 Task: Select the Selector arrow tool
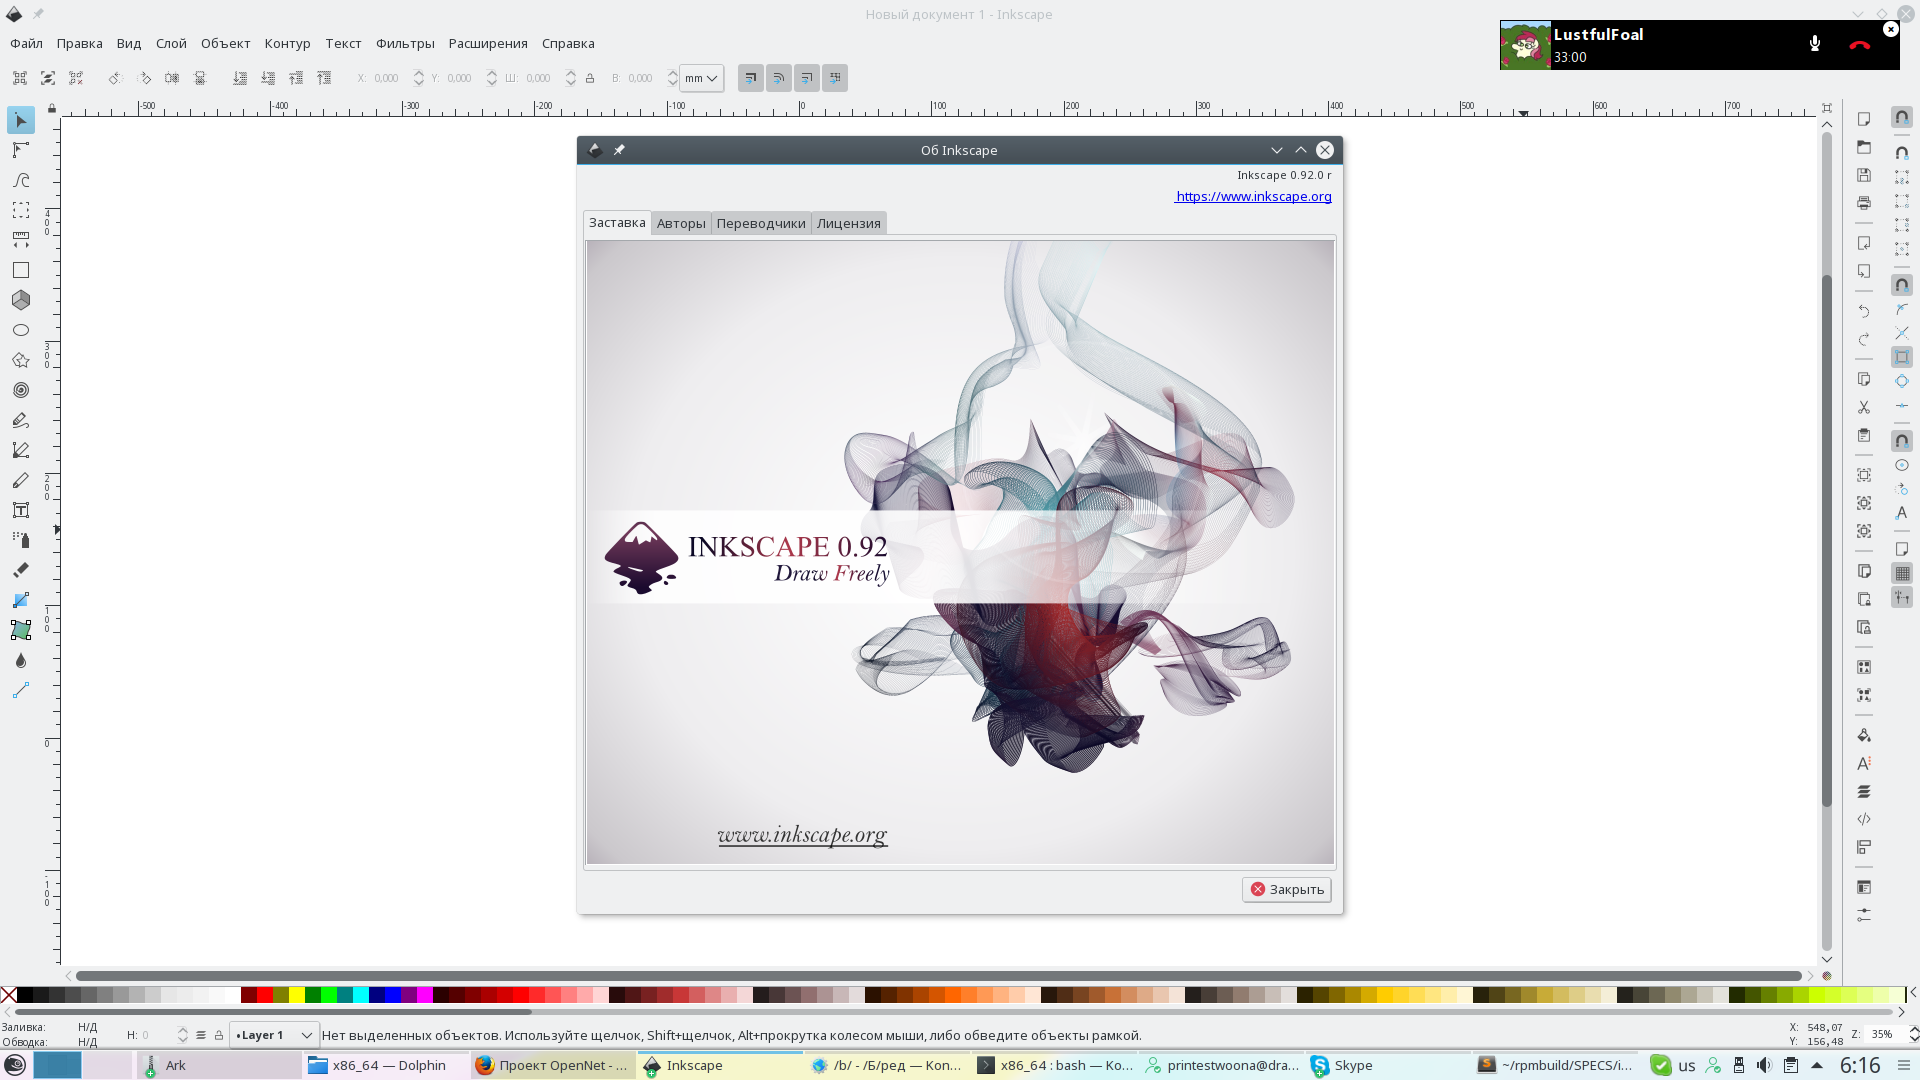pyautogui.click(x=21, y=120)
